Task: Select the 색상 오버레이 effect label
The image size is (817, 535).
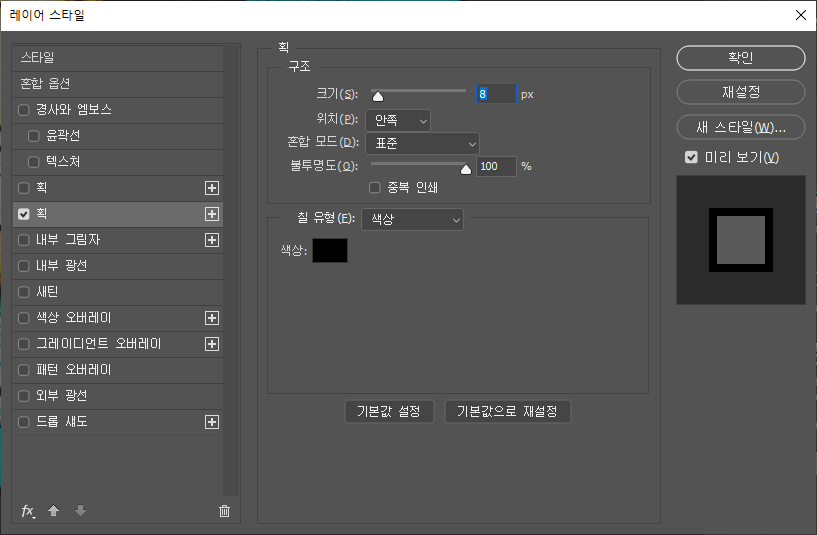Action: point(73,318)
